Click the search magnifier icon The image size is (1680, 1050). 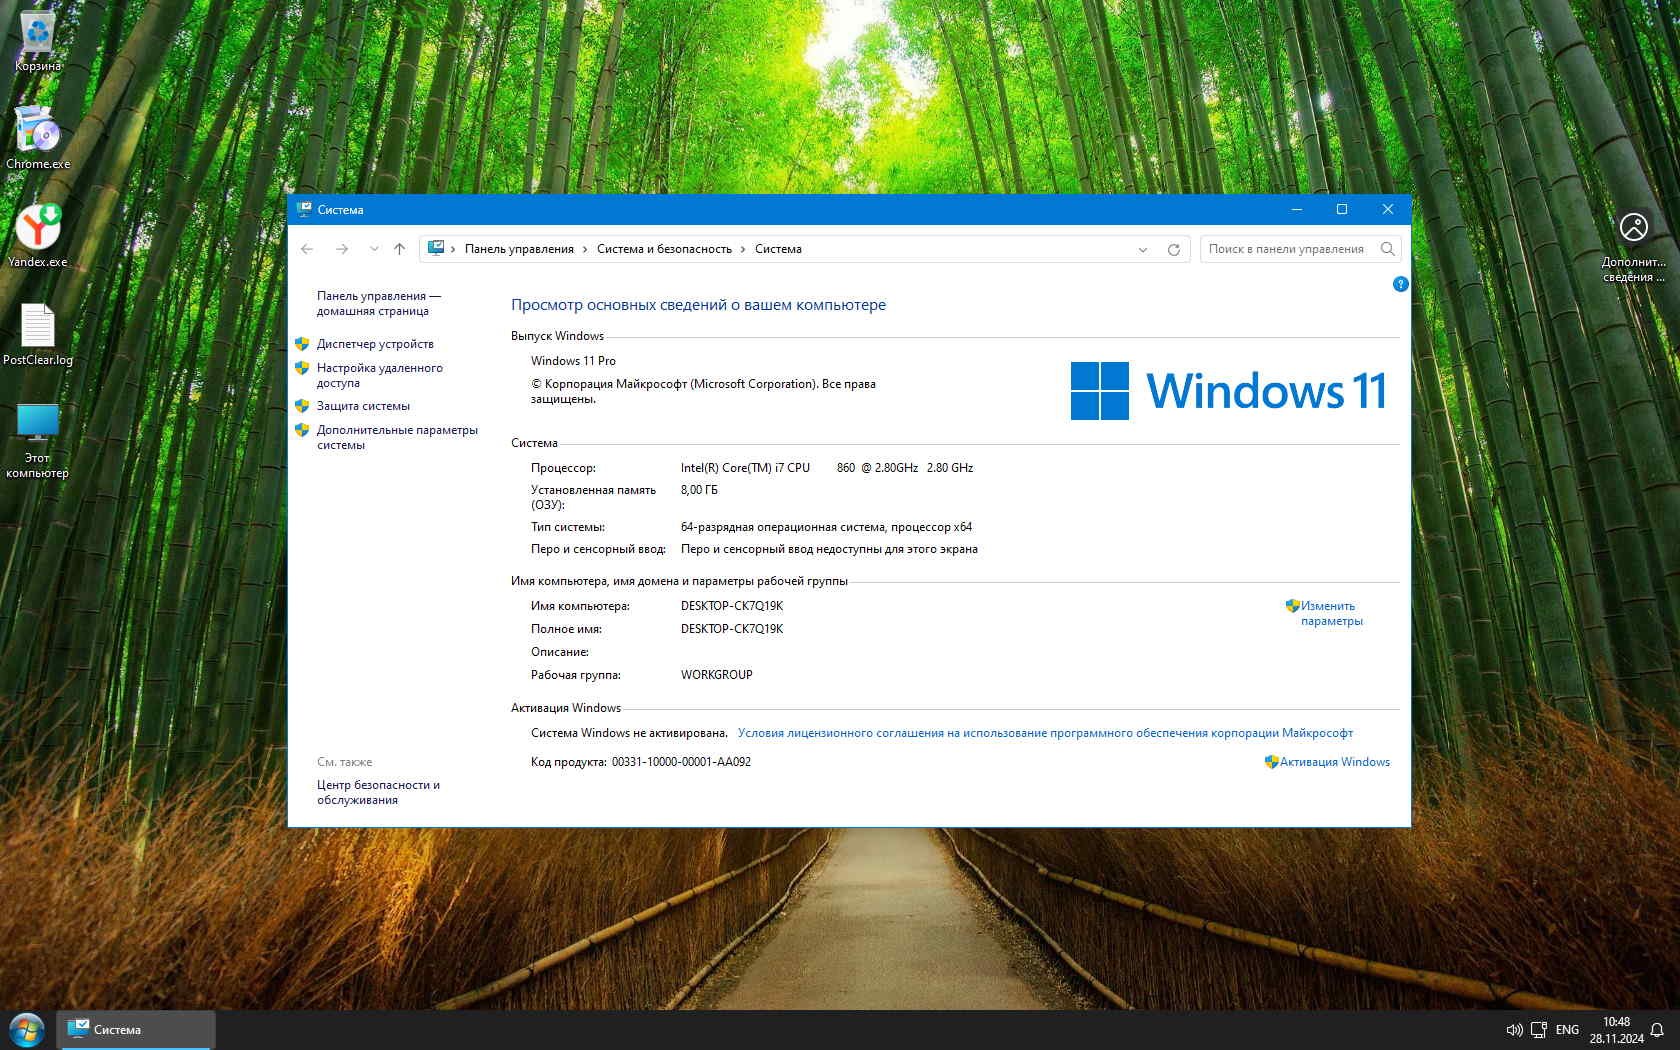(1388, 249)
